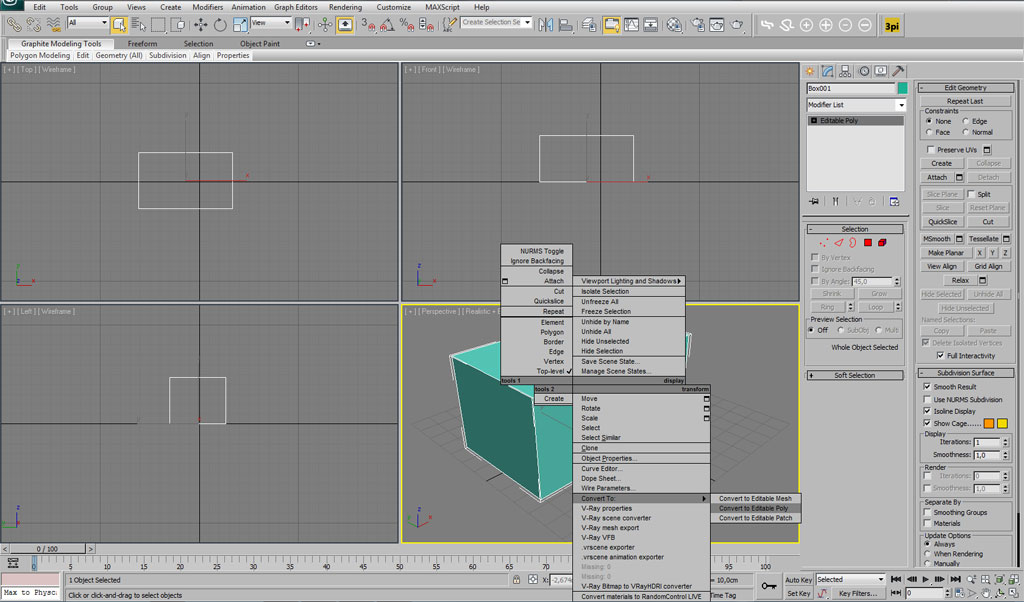
Task: Select Element sub-object level icon
Action: coord(882,243)
